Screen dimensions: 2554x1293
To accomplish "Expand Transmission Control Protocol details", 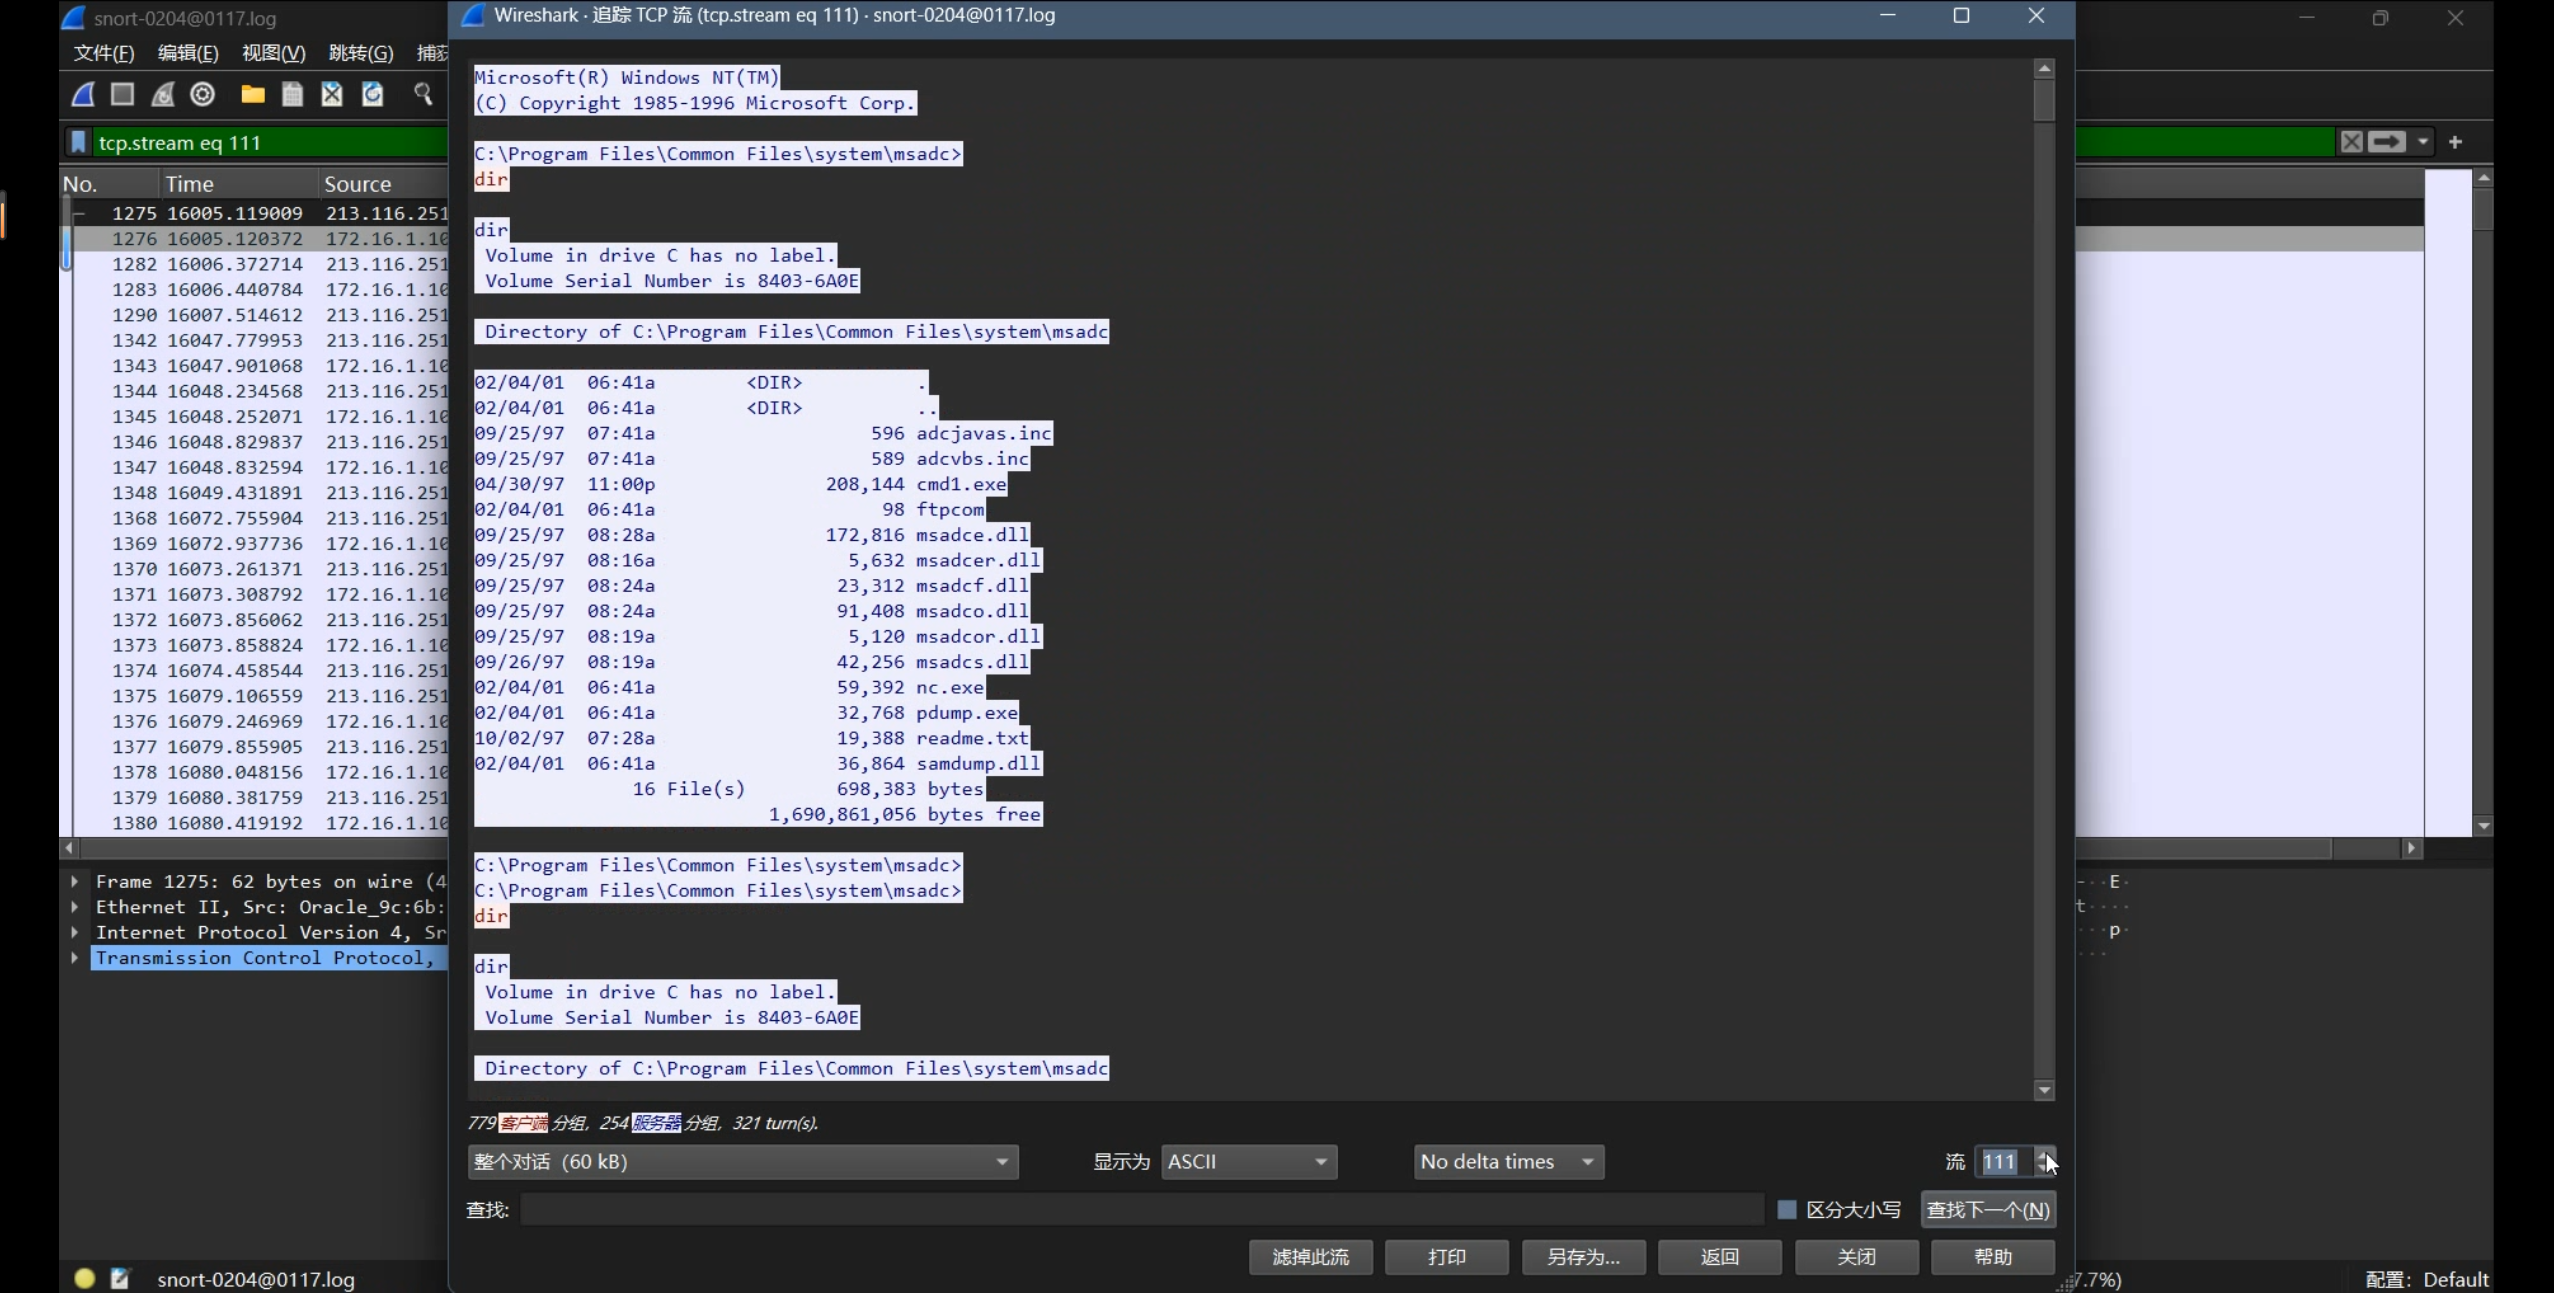I will [x=75, y=958].
